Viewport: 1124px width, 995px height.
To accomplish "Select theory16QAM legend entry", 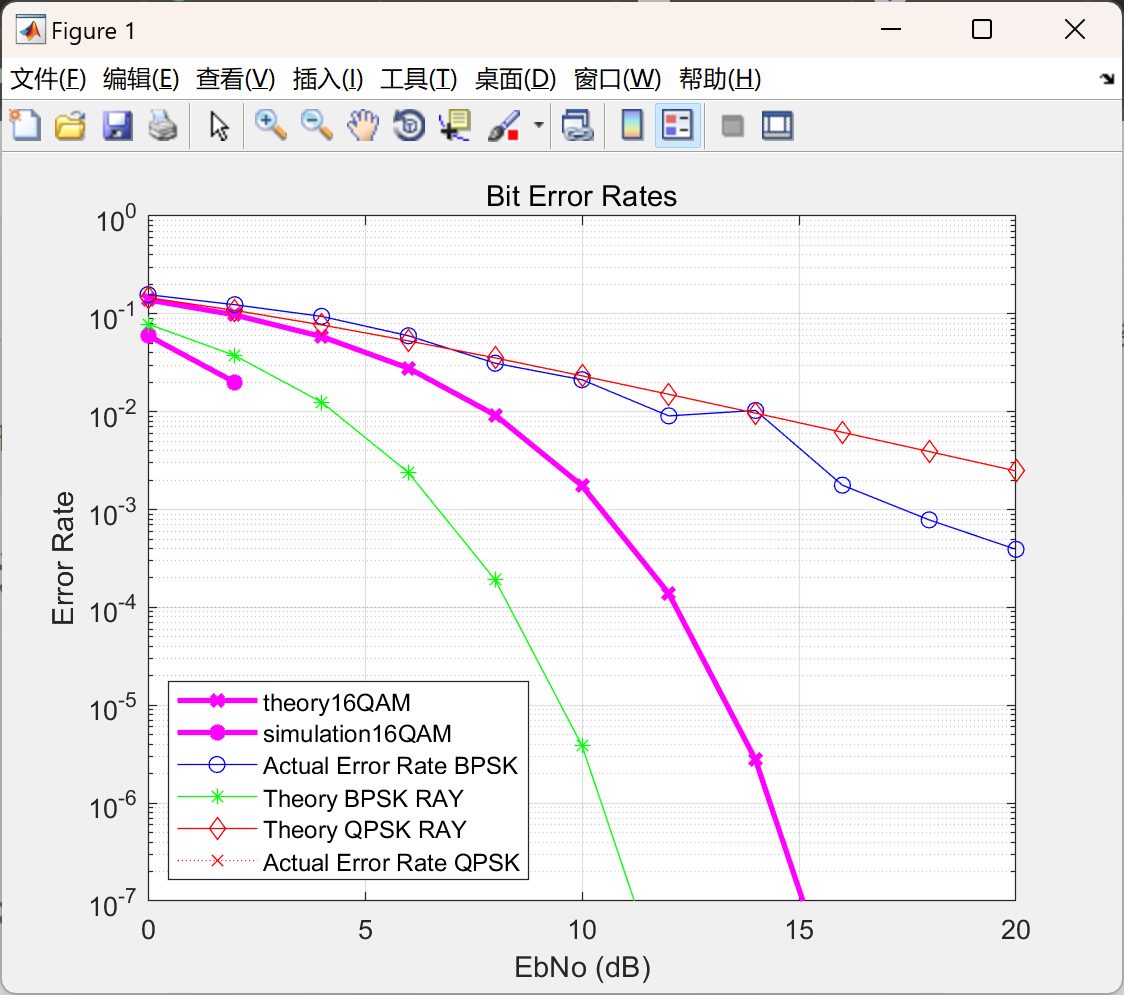I will pos(336,703).
